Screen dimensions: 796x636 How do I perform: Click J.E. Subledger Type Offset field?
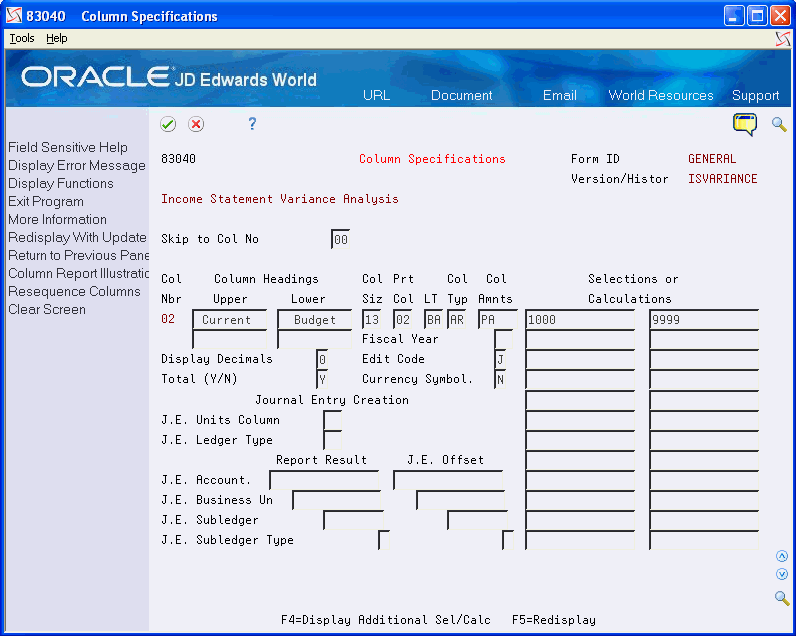click(x=508, y=540)
